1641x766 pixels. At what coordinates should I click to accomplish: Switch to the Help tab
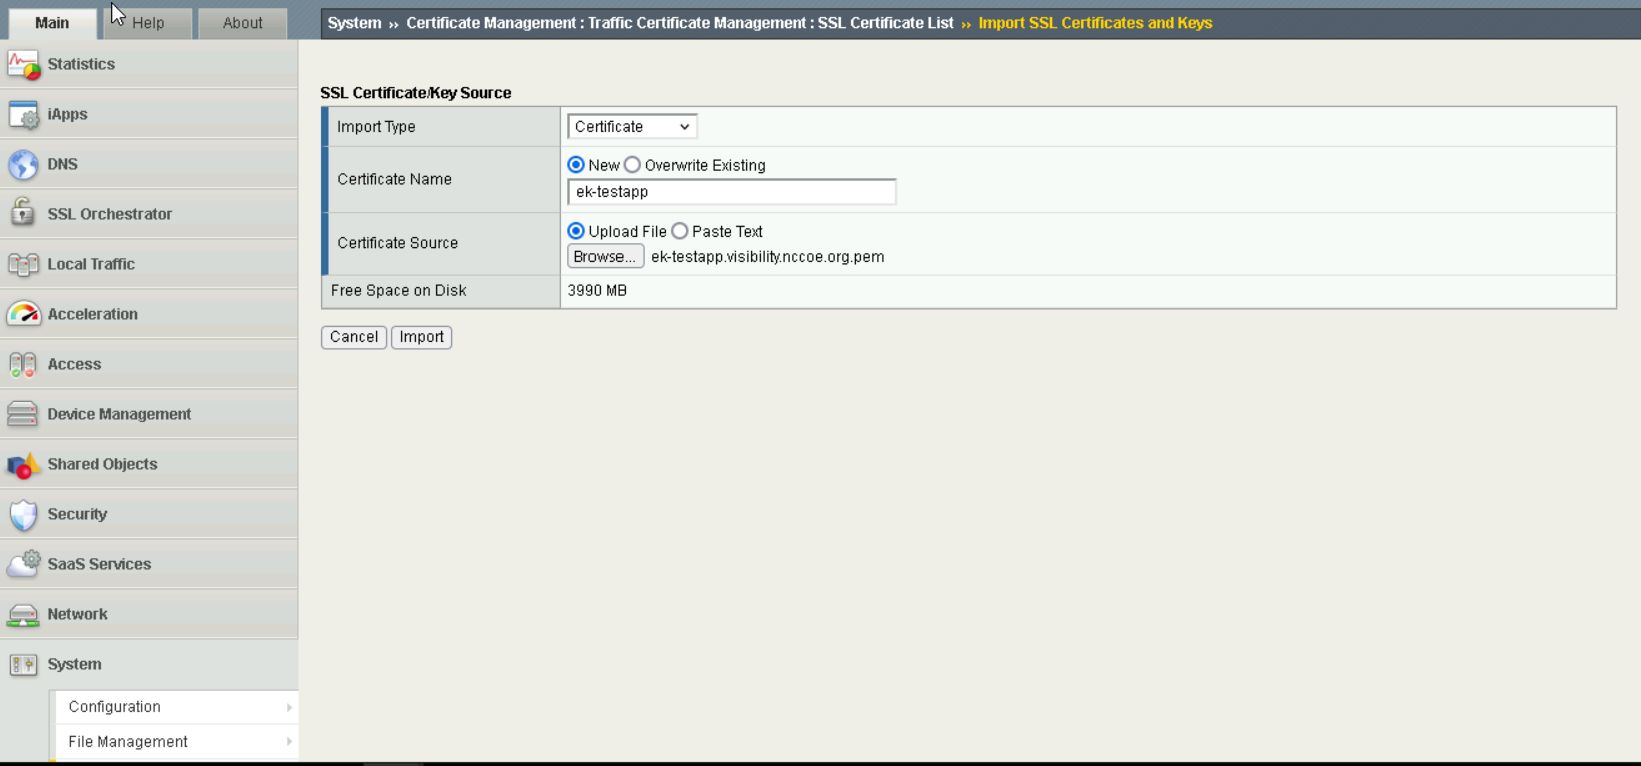pyautogui.click(x=148, y=23)
